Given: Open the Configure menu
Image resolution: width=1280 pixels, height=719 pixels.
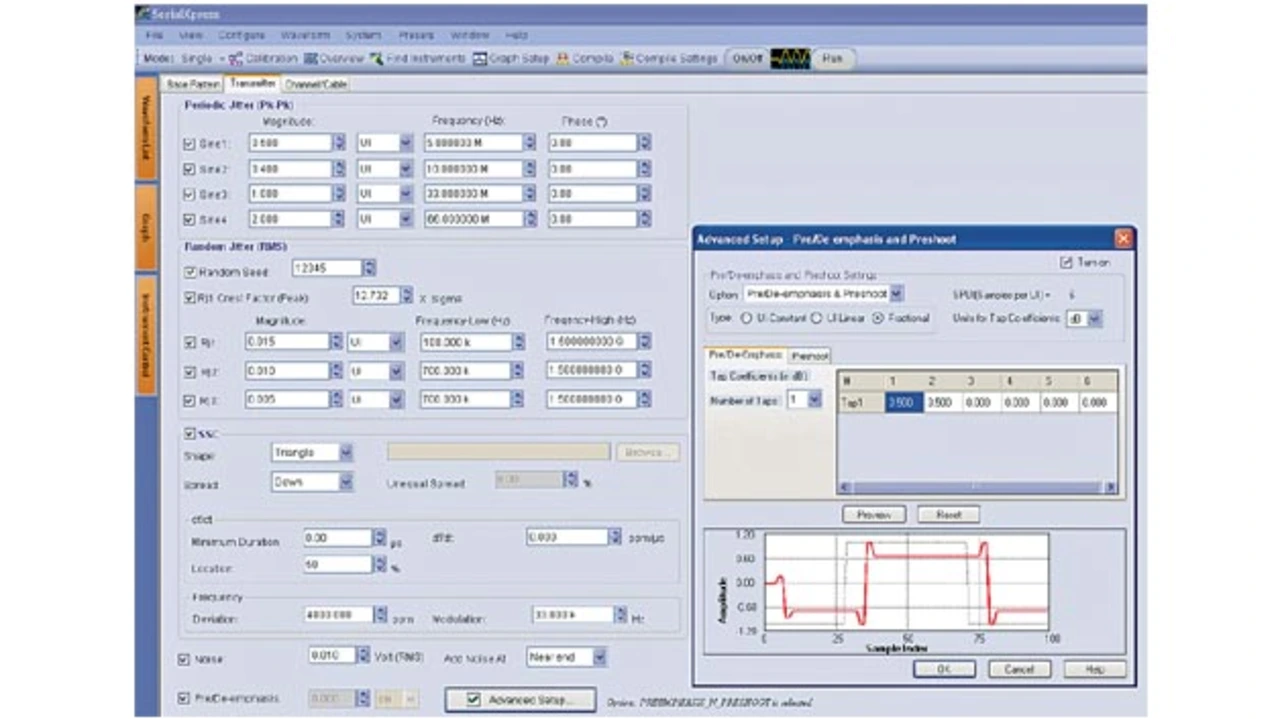Looking at the screenshot, I should click(x=241, y=35).
